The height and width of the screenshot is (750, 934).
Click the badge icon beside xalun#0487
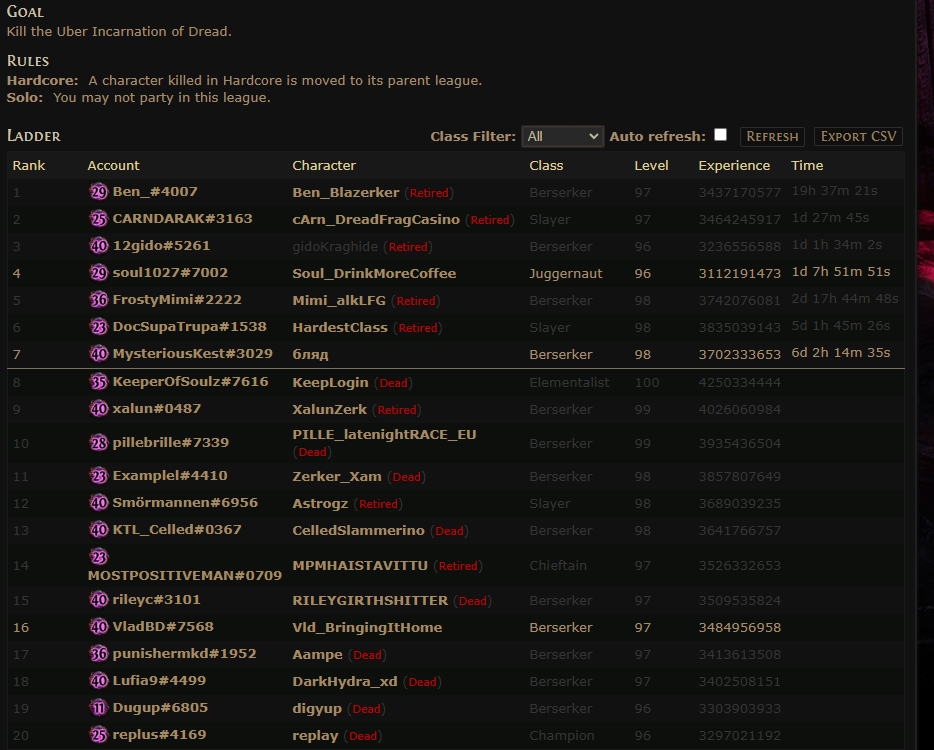pos(98,409)
